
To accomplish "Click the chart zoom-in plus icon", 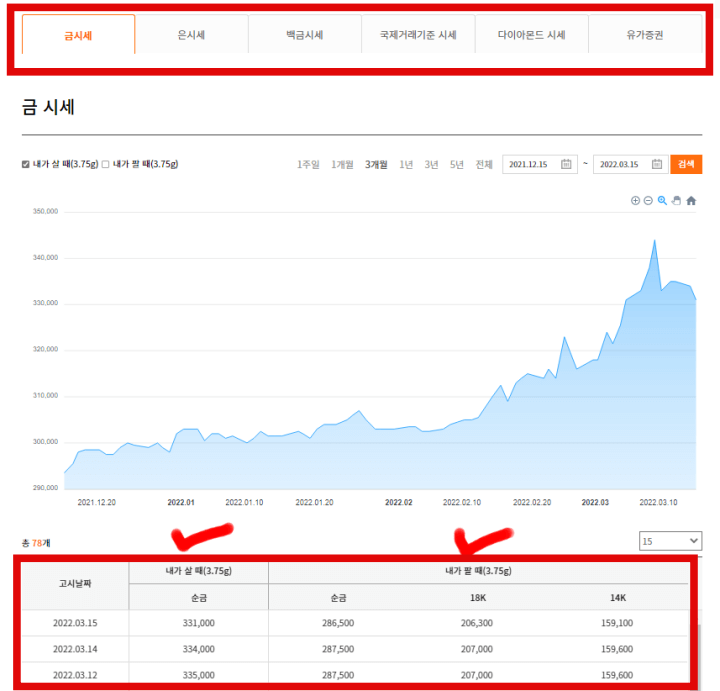I will pyautogui.click(x=635, y=201).
